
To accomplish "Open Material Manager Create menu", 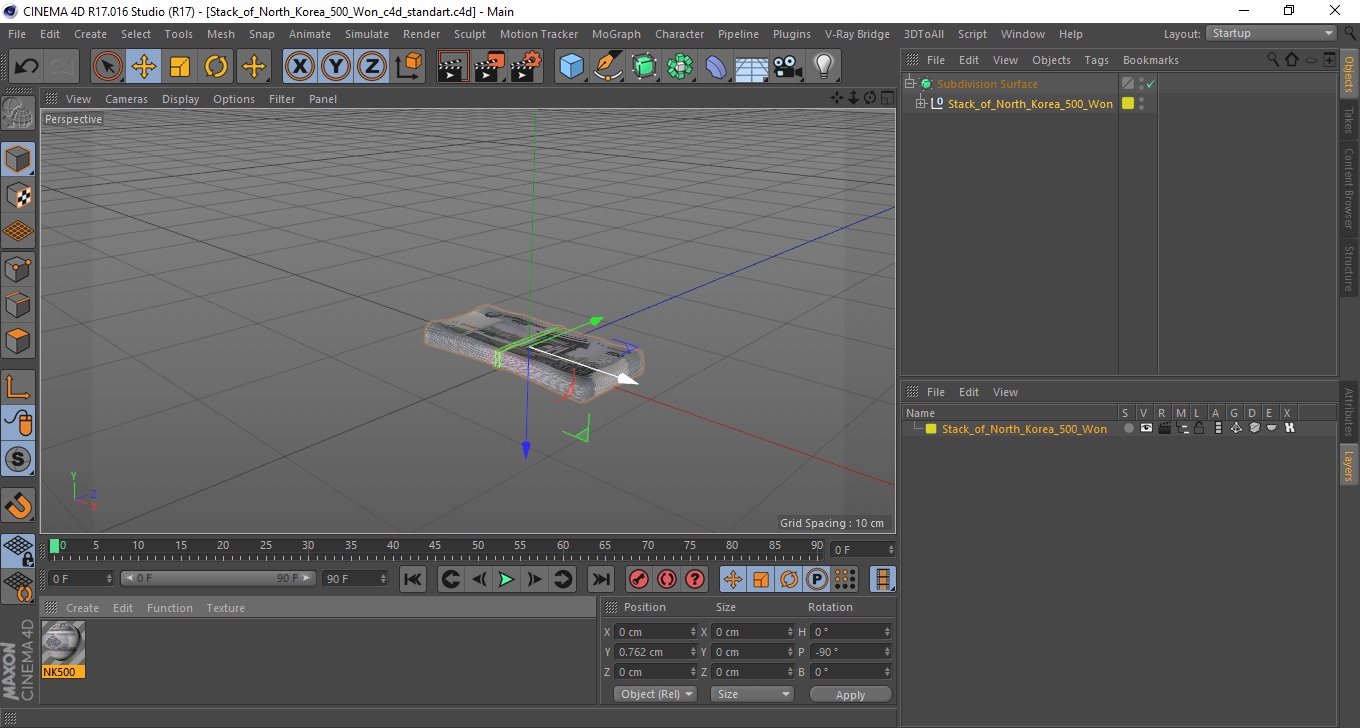I will coord(82,608).
